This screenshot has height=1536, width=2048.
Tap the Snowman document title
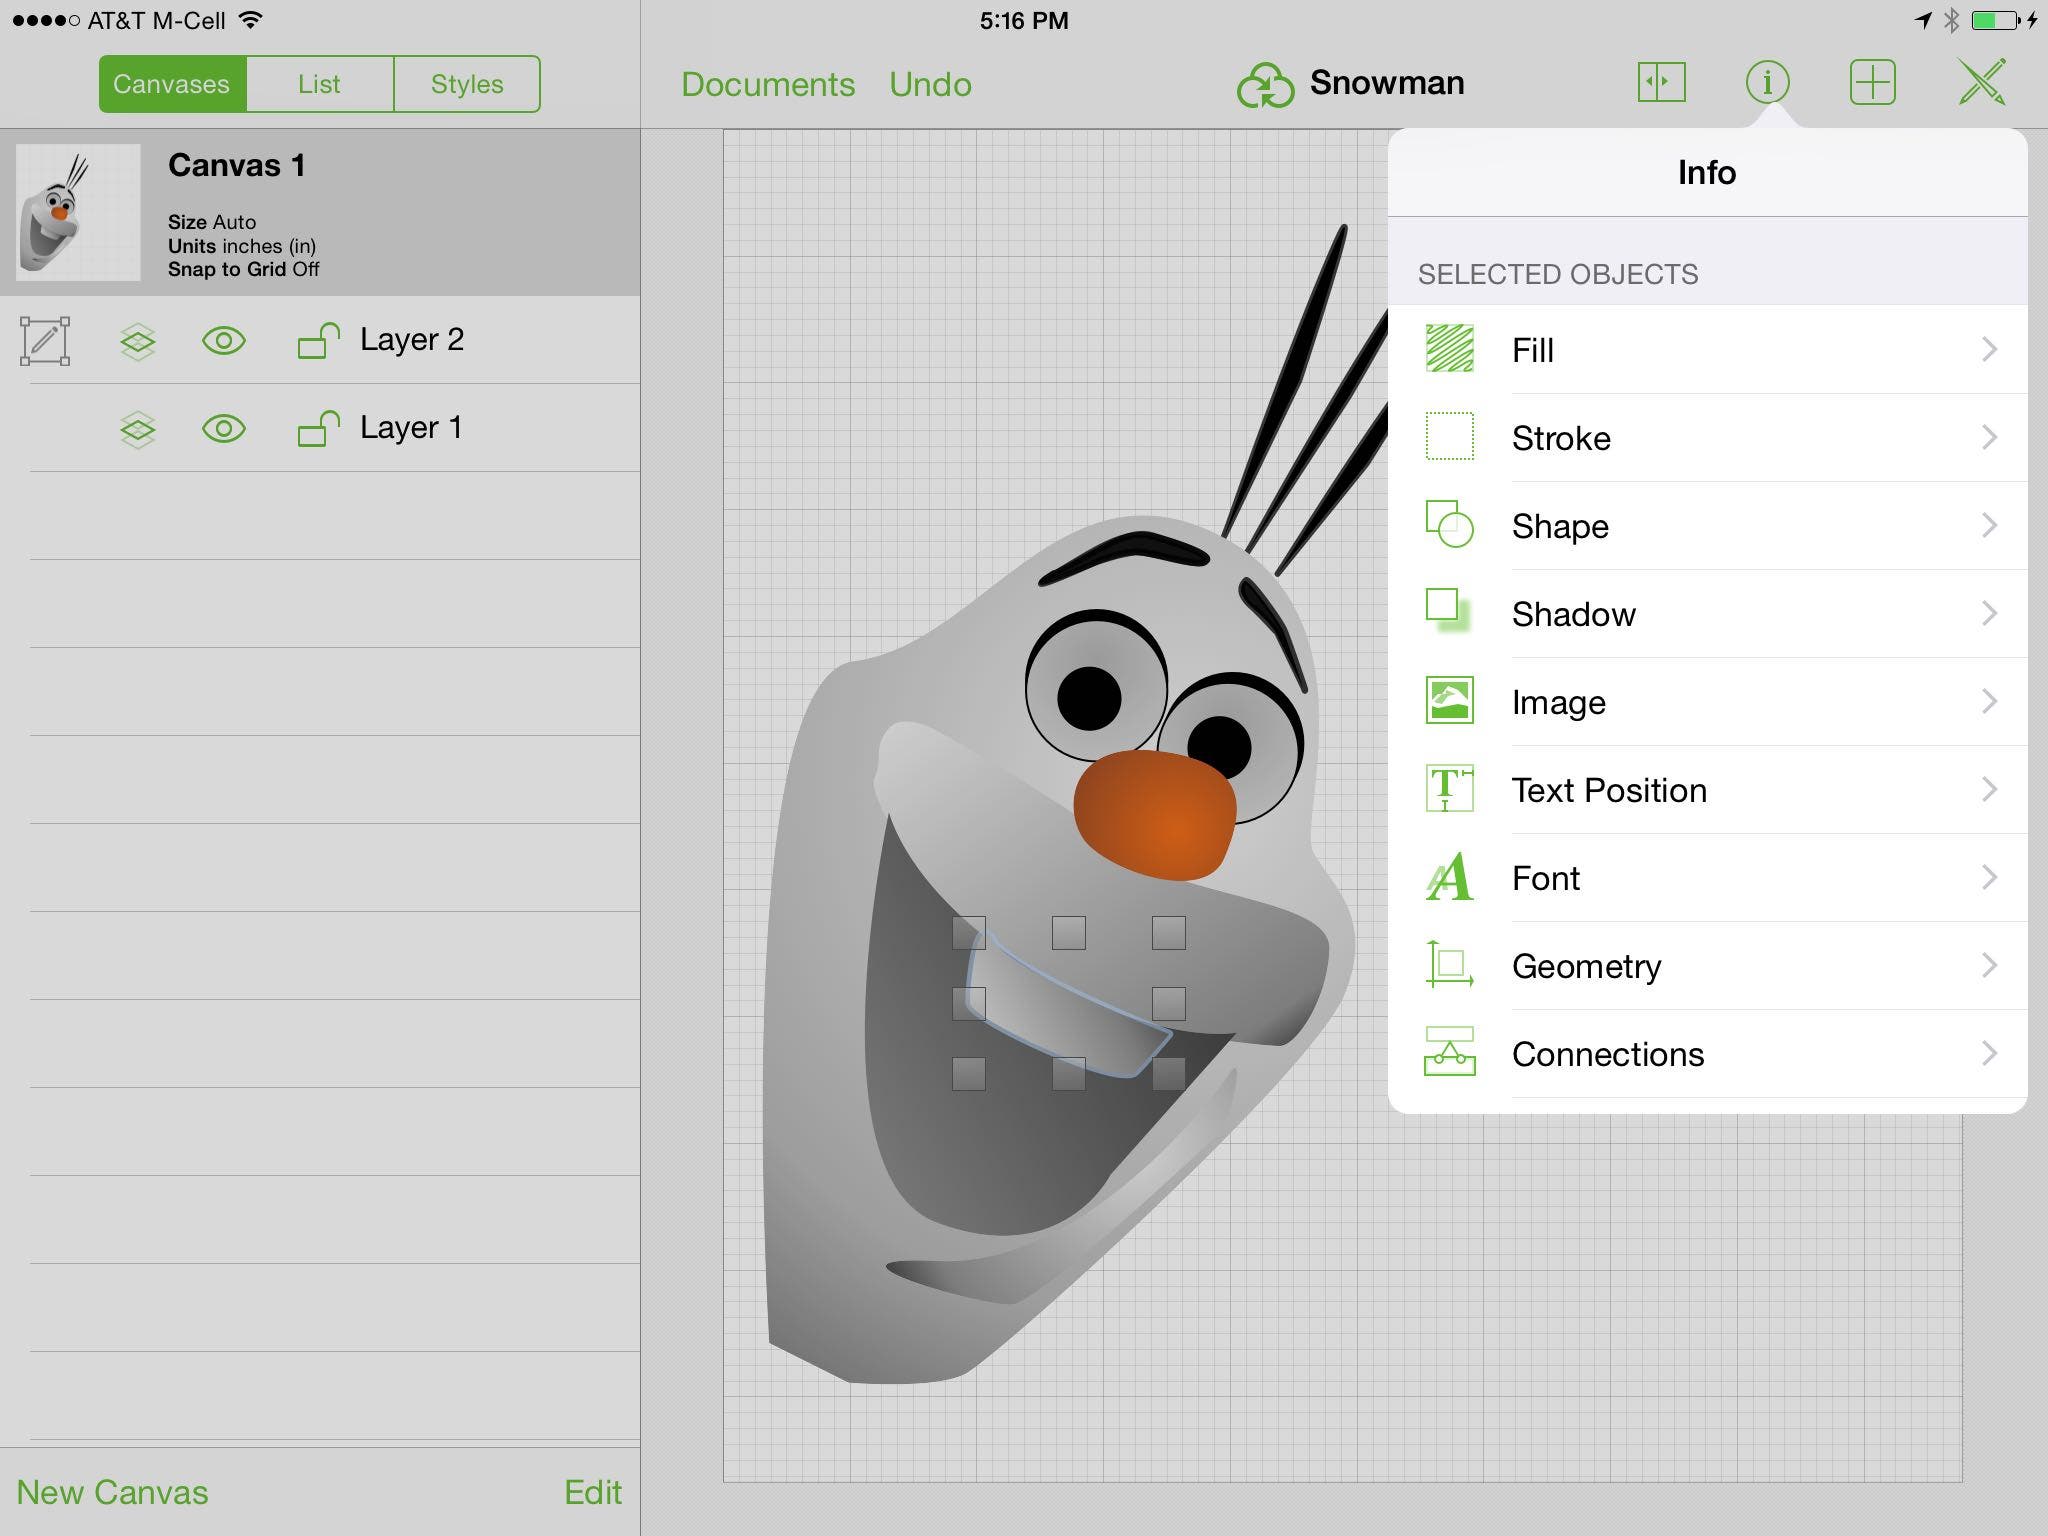tap(1387, 82)
